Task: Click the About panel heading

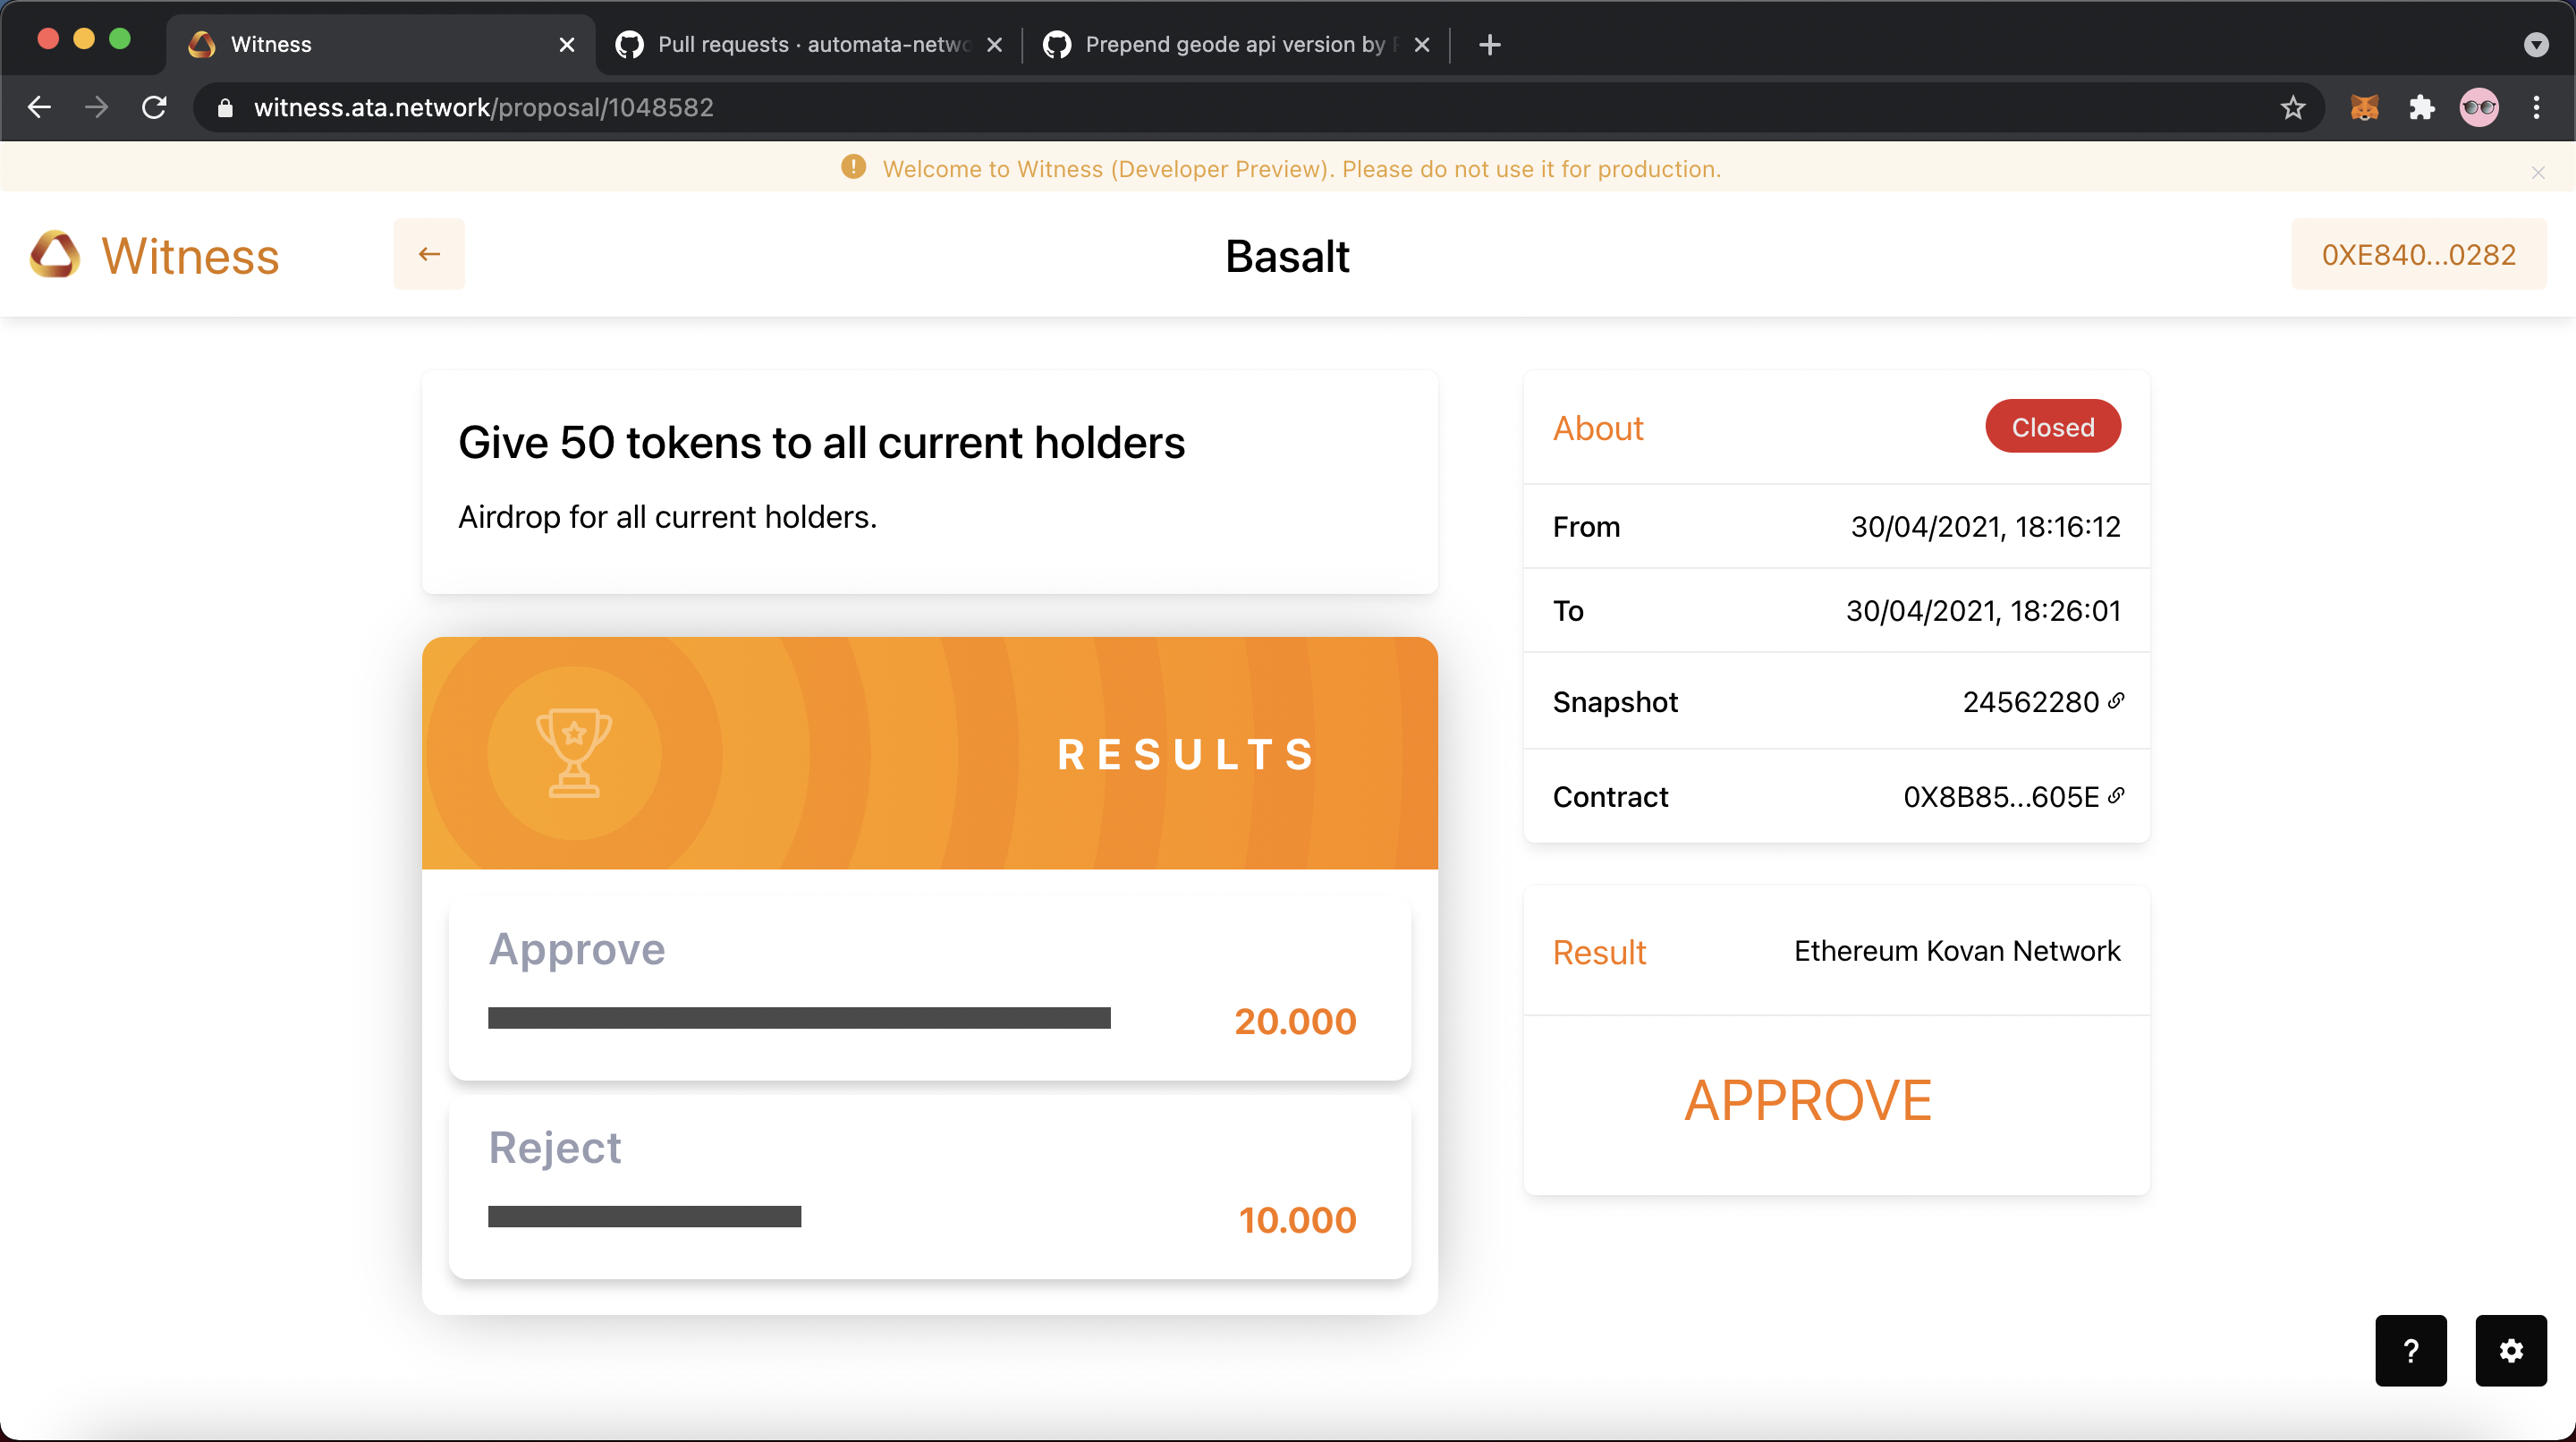Action: pyautogui.click(x=1598, y=428)
